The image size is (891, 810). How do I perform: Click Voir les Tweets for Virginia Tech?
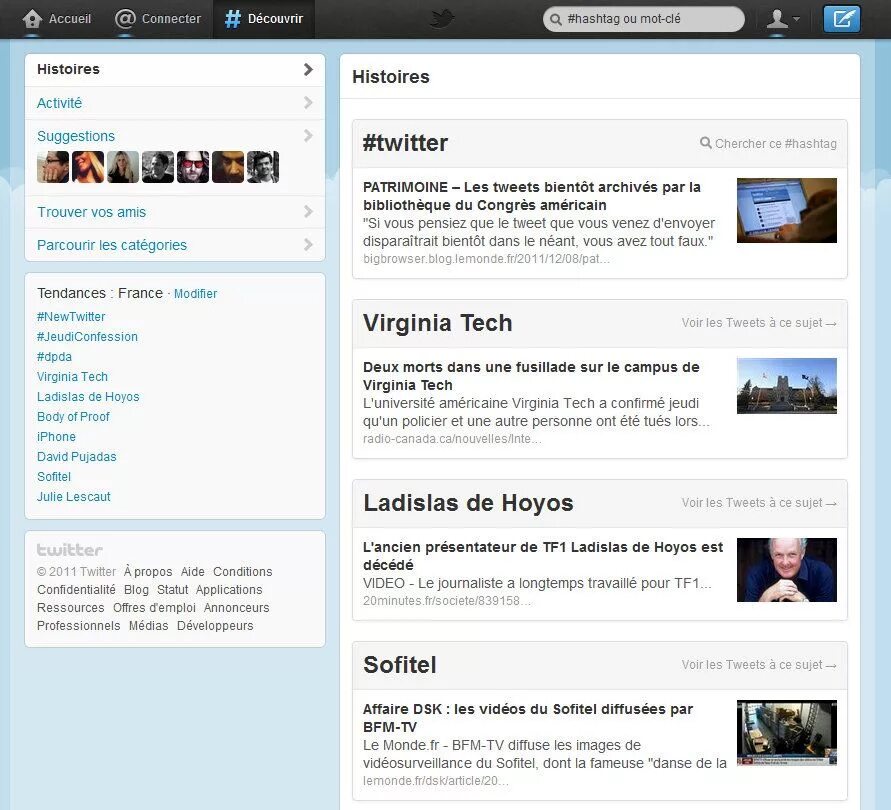[759, 323]
